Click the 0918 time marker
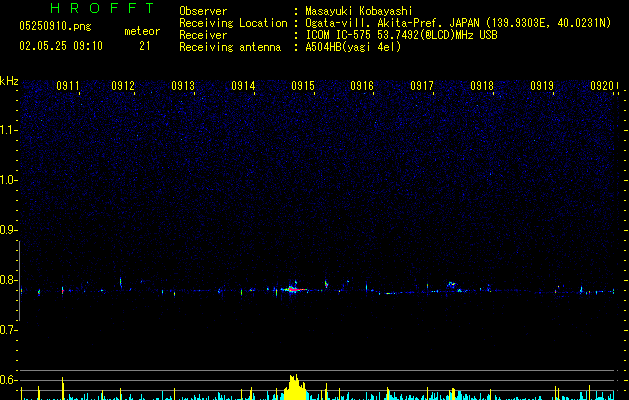Image resolution: width=629 pixels, height=400 pixels. [482, 86]
